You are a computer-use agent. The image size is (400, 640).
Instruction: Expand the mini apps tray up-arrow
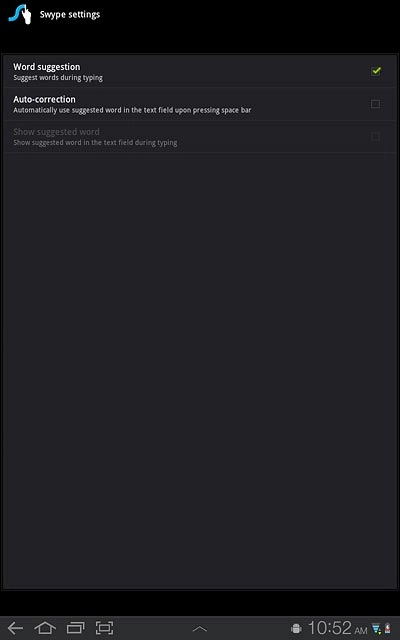pos(200,629)
